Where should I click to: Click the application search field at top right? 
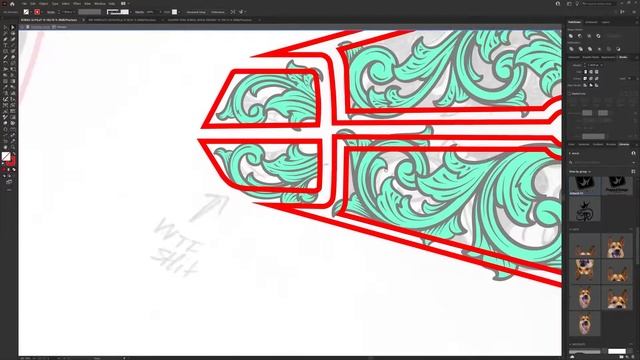[598, 4]
